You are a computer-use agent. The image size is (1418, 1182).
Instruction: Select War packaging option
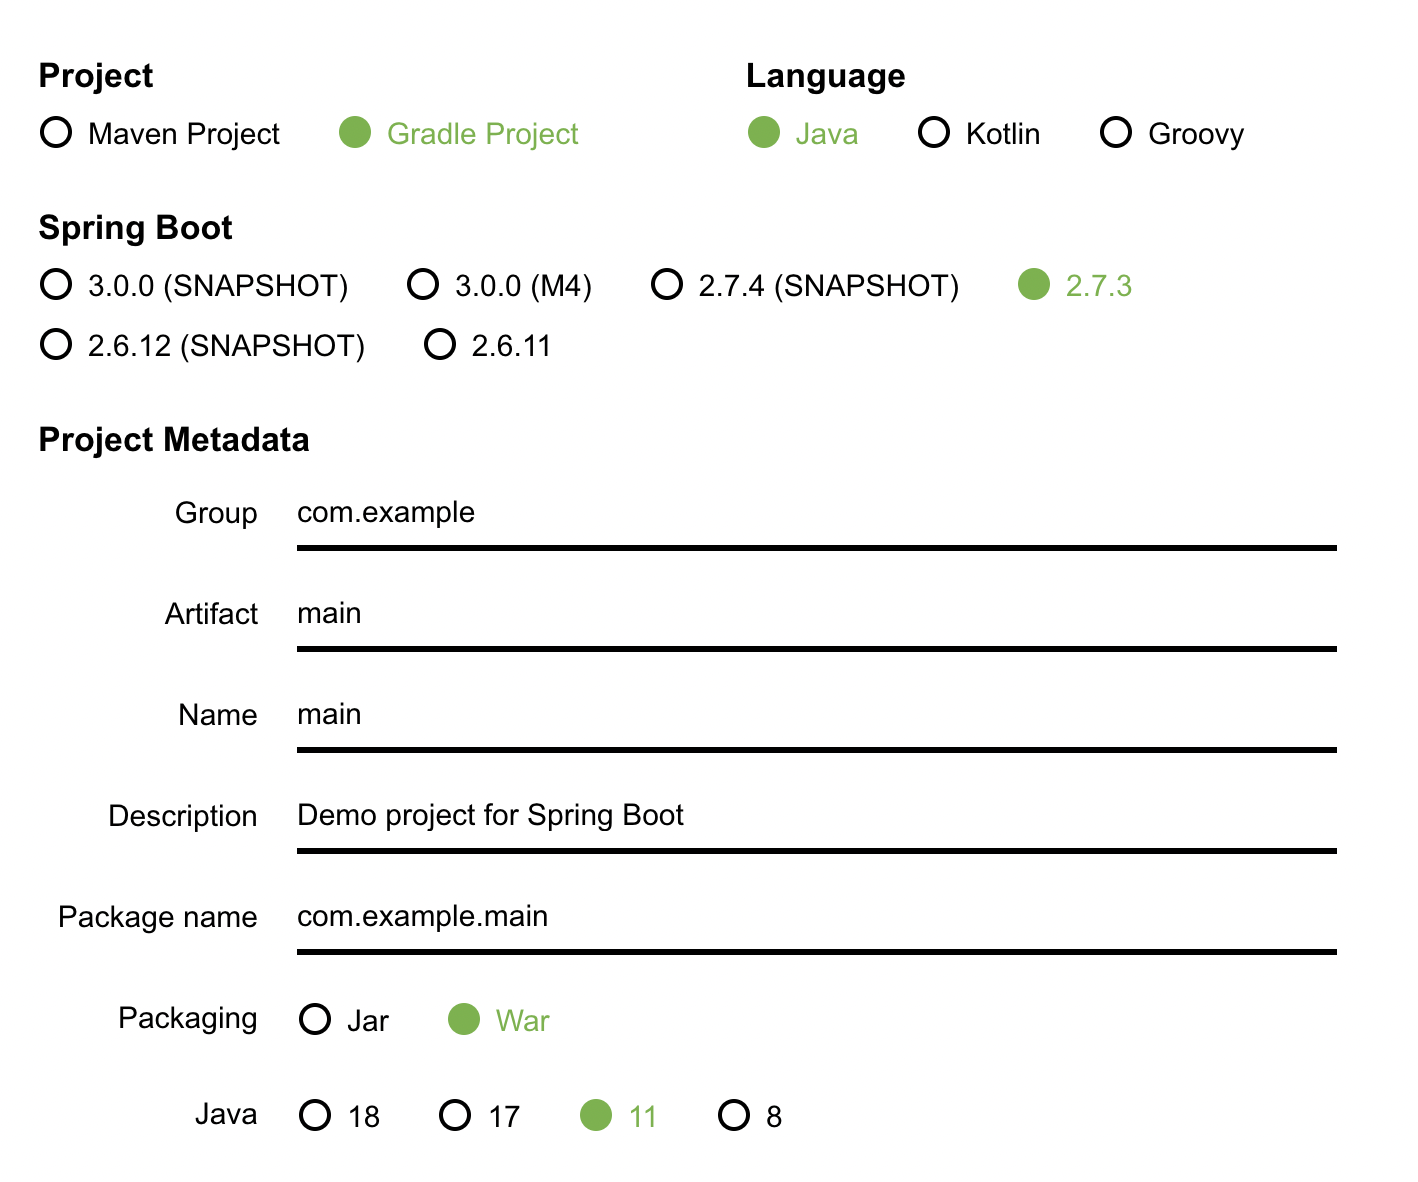pos(464,1020)
